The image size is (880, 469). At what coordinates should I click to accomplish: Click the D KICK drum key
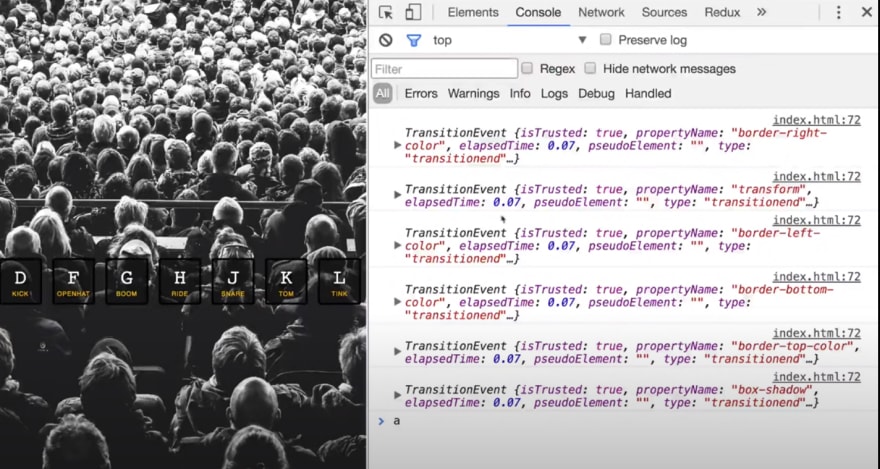coord(20,282)
